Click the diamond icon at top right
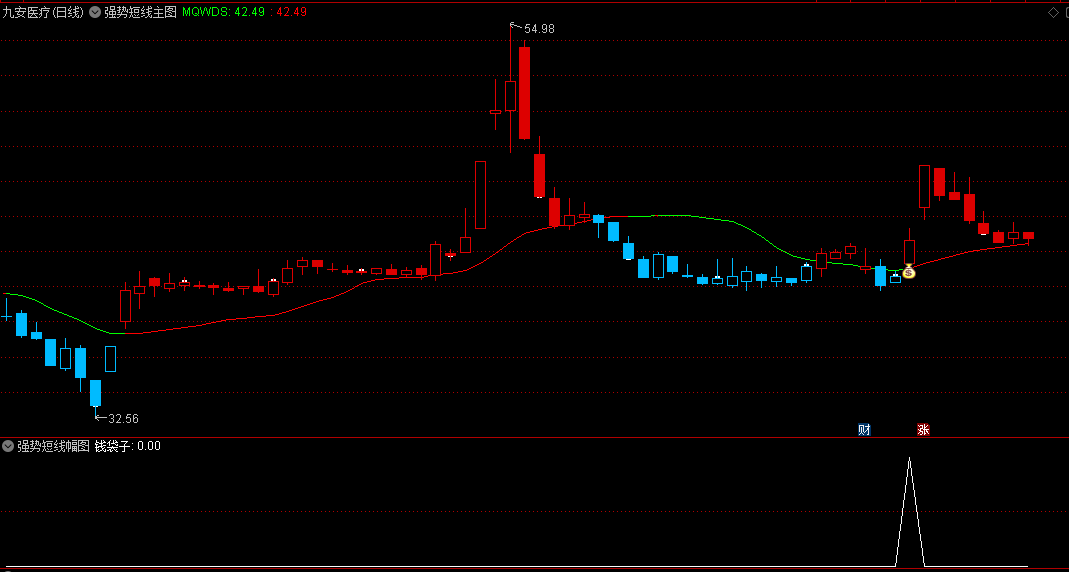The height and width of the screenshot is (572, 1069). pos(1053,12)
